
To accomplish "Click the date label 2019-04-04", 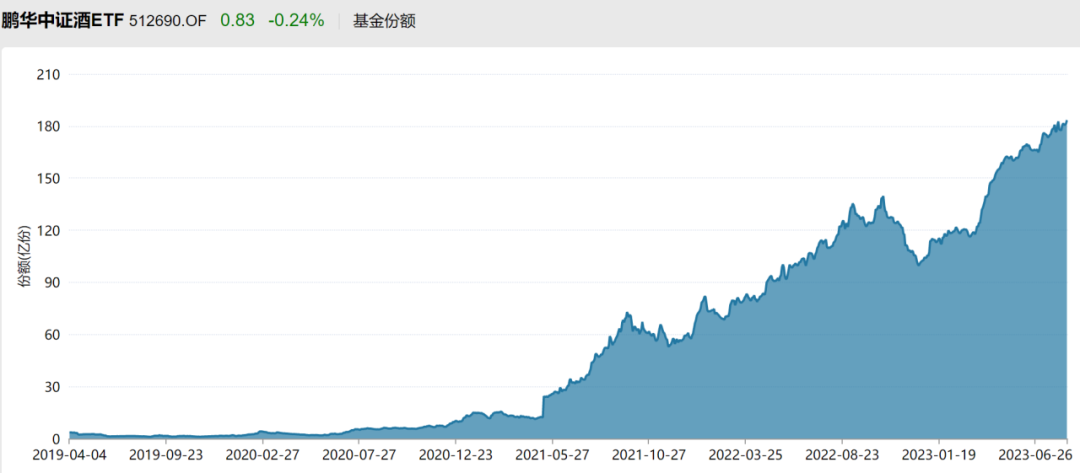I will [70, 456].
